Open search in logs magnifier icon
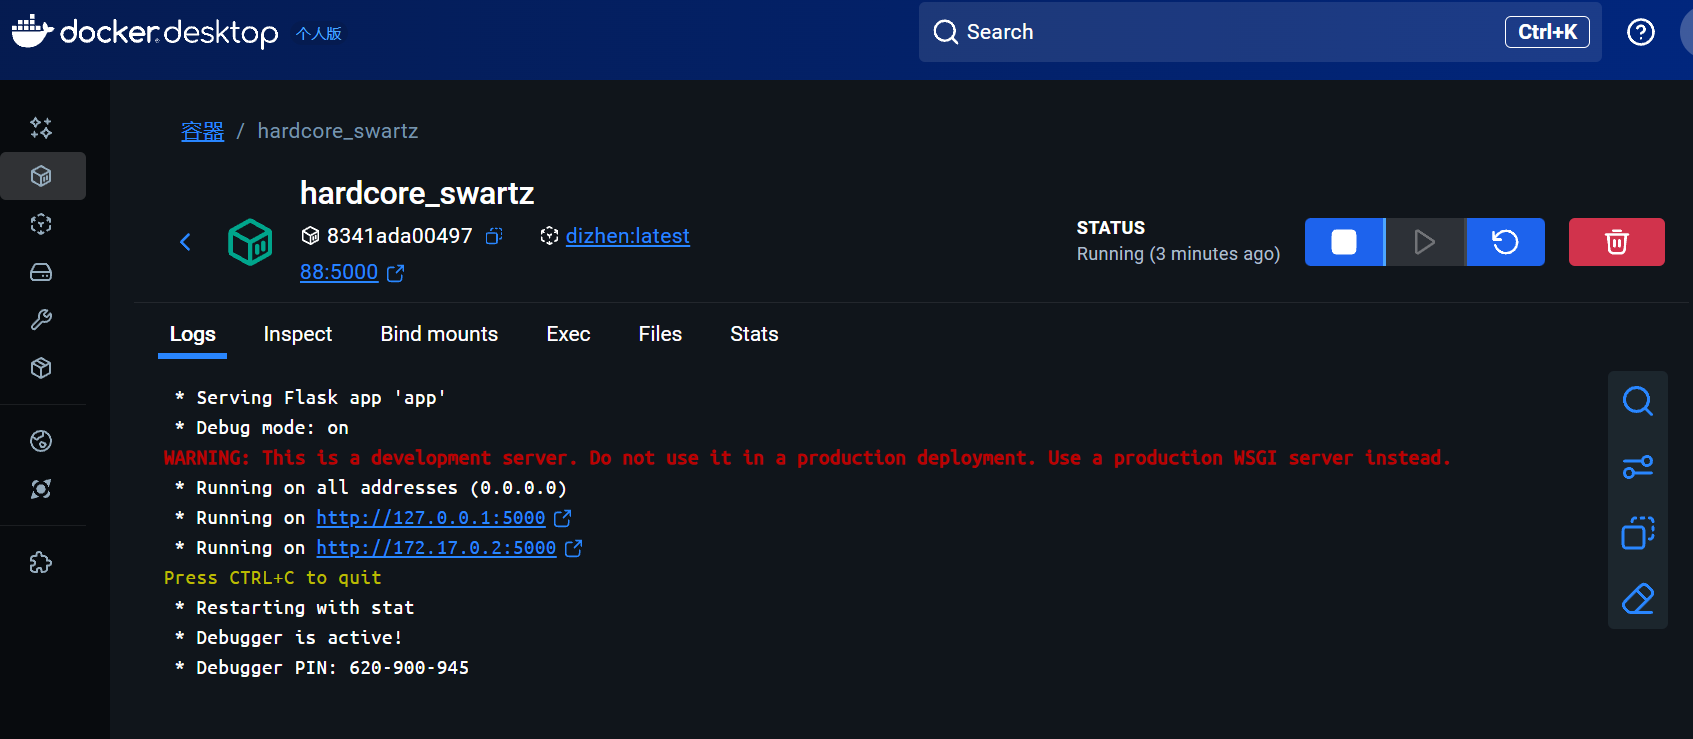This screenshot has height=739, width=1693. [1637, 401]
